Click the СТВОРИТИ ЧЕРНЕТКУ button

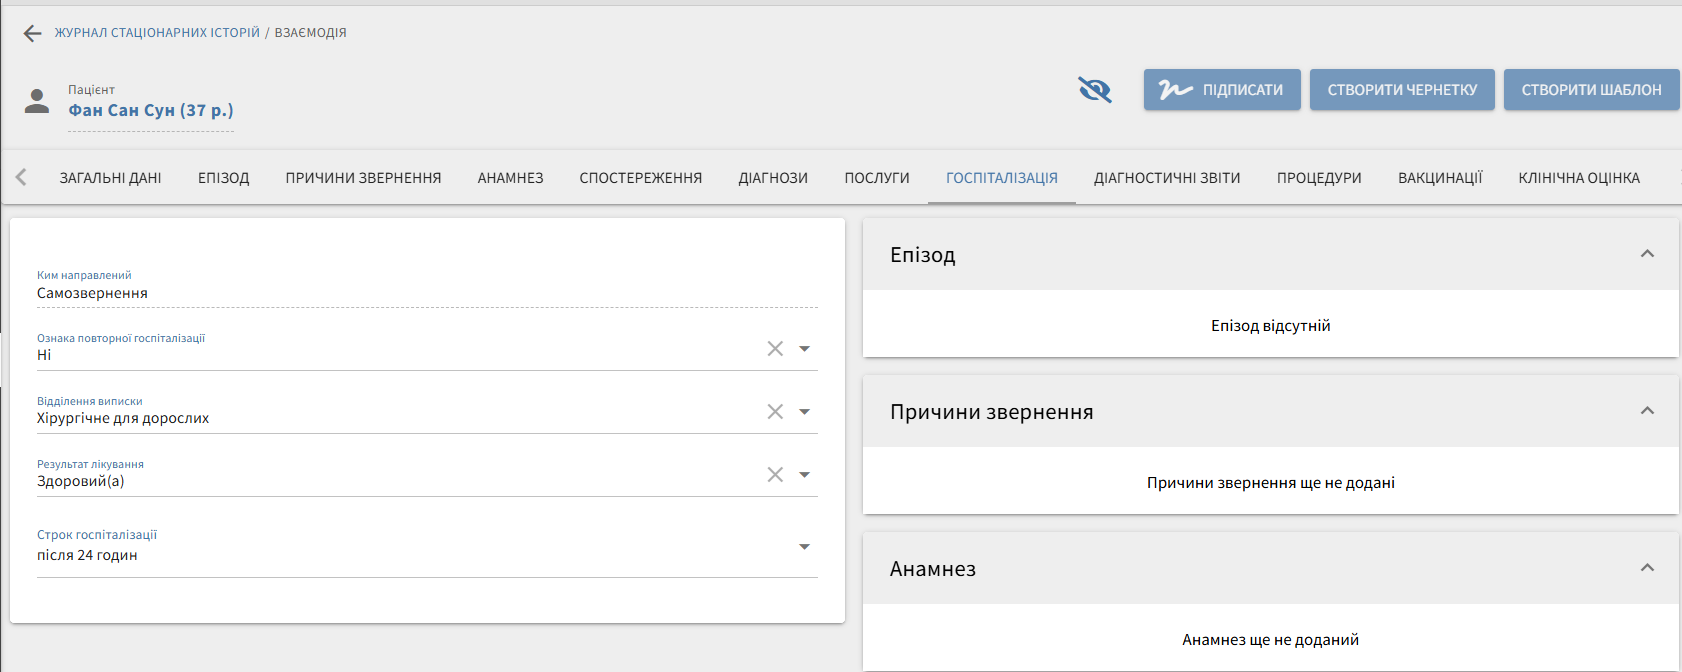[1402, 90]
